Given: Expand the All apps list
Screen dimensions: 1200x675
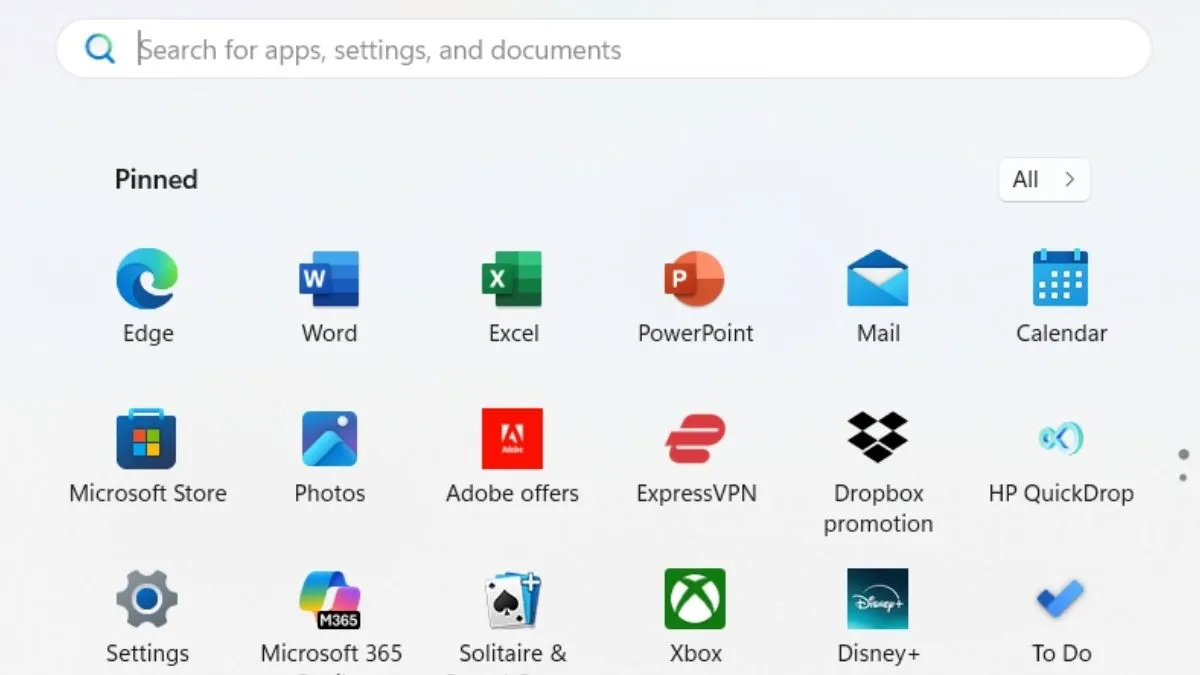Looking at the screenshot, I should point(1043,180).
